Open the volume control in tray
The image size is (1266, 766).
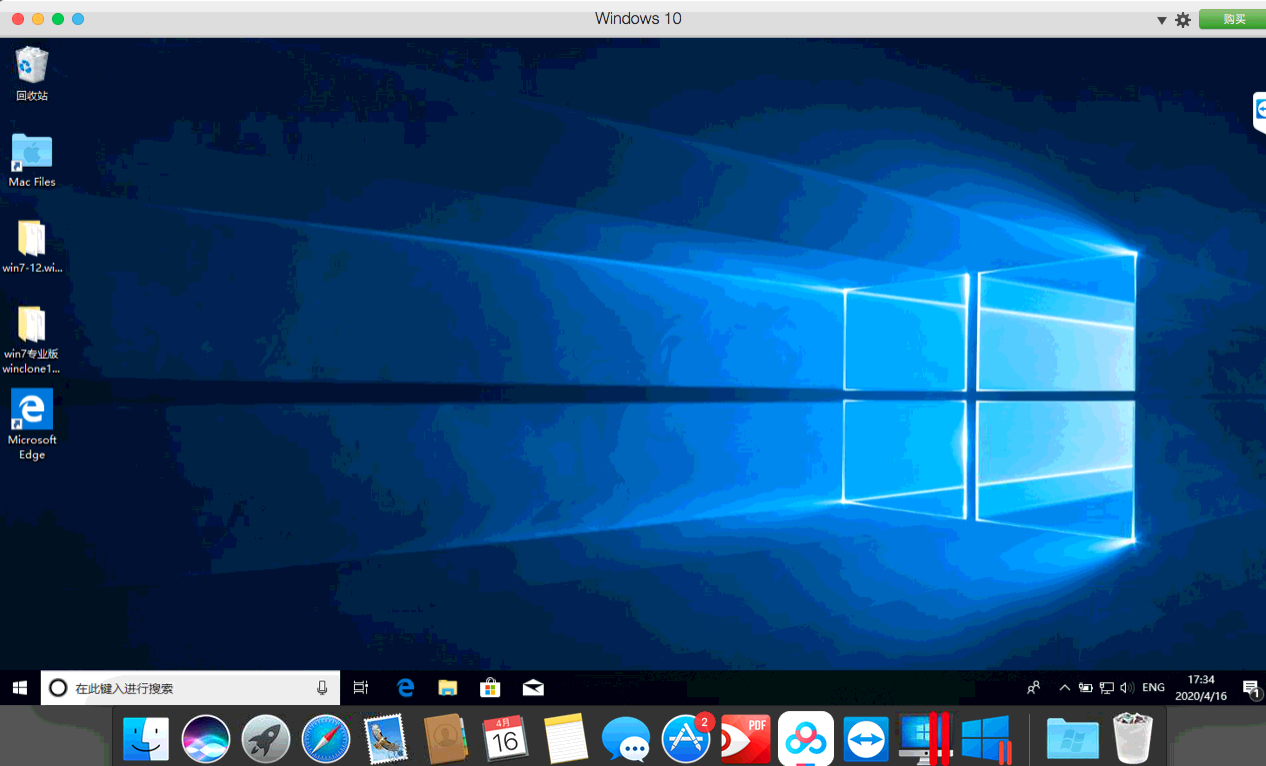(x=1127, y=688)
